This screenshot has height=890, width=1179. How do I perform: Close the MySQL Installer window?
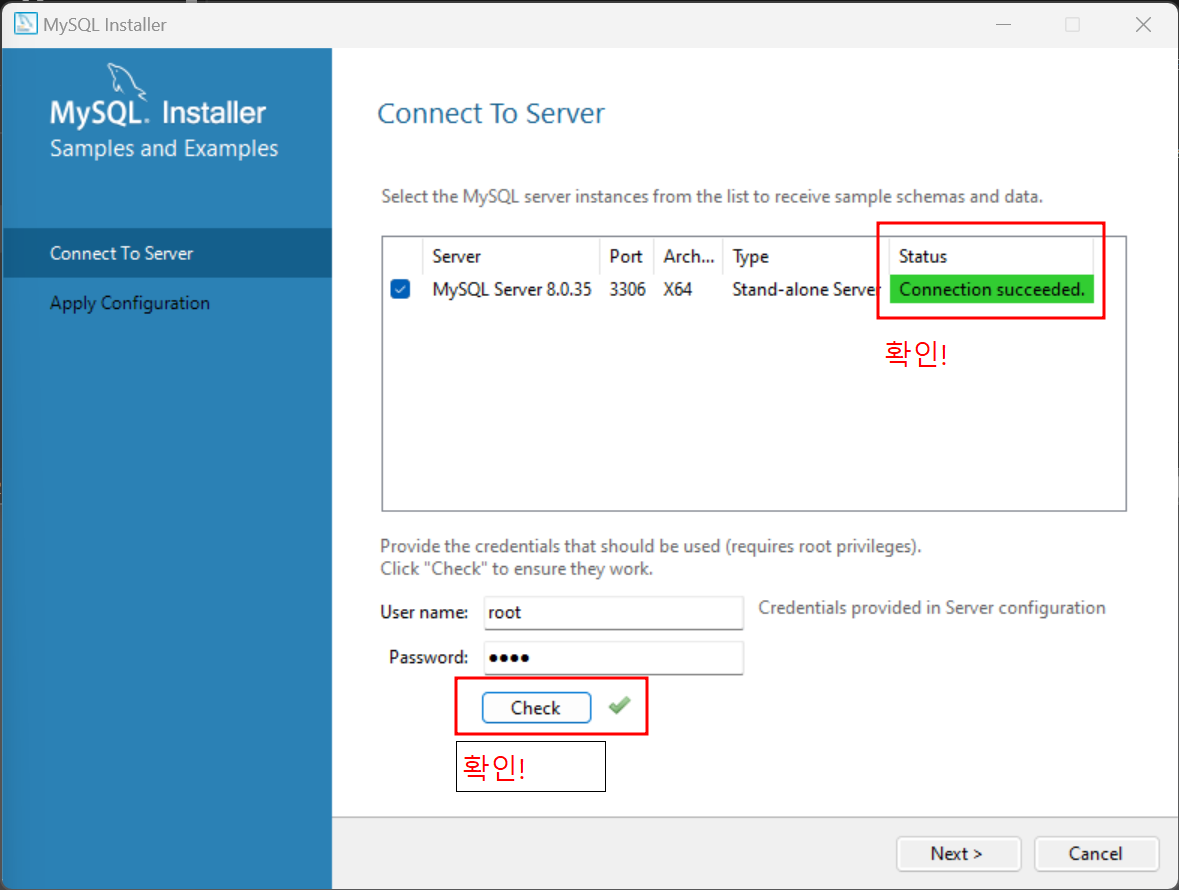[1143, 25]
